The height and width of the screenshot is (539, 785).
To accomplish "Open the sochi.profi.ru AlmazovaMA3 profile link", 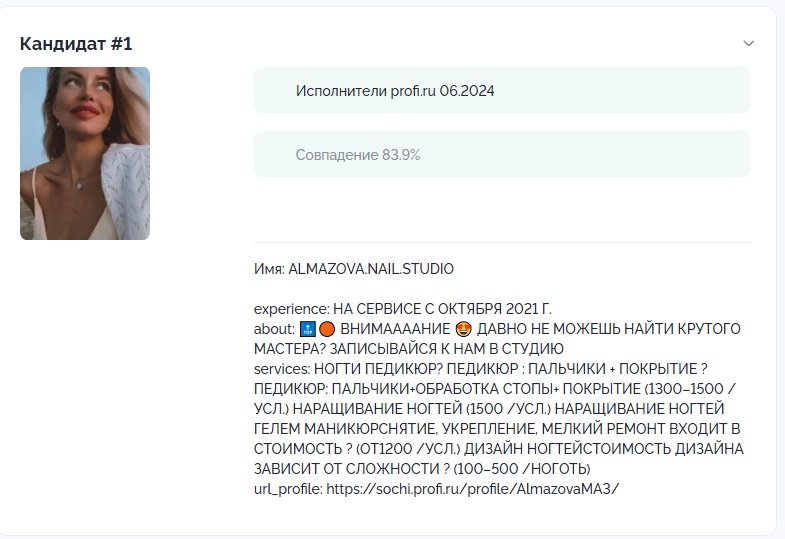I will tap(473, 488).
